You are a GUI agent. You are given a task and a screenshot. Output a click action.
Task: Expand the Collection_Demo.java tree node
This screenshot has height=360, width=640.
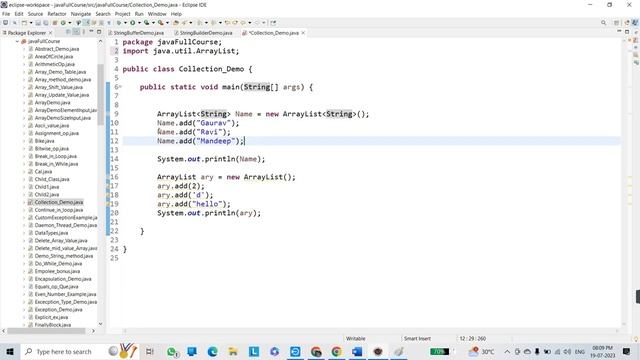(x=24, y=202)
